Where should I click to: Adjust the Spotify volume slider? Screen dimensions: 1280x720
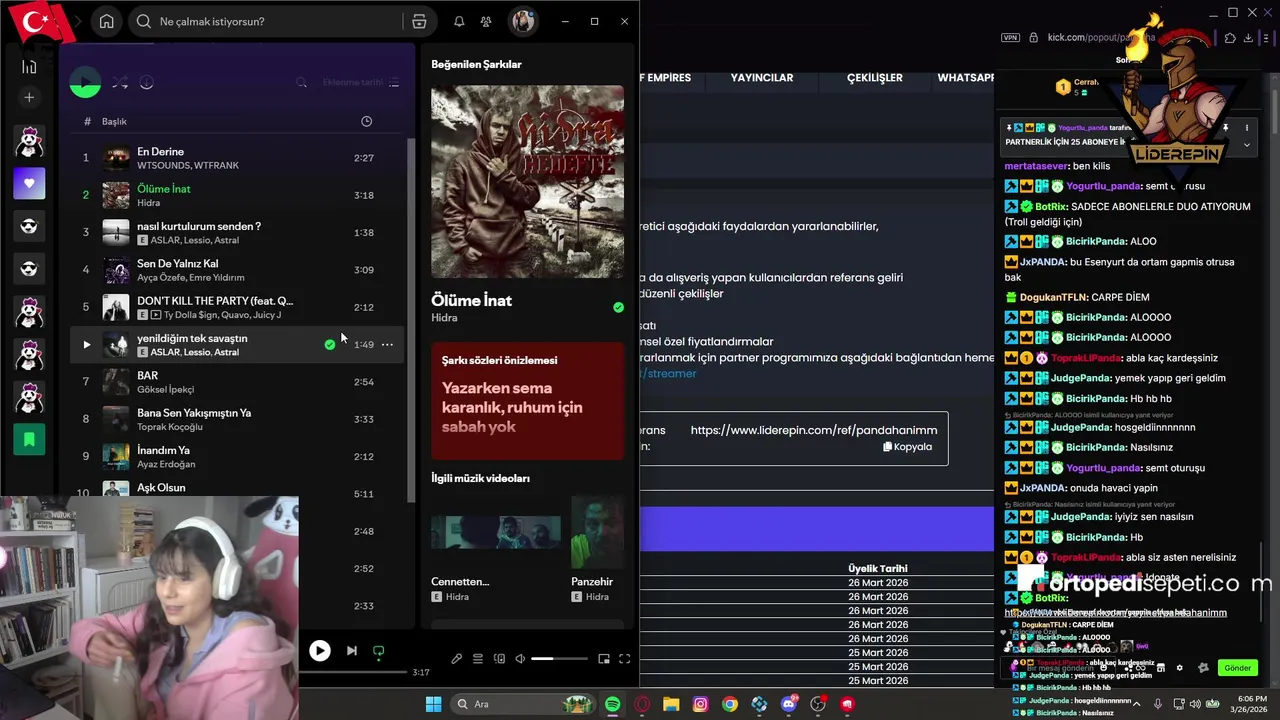point(559,659)
